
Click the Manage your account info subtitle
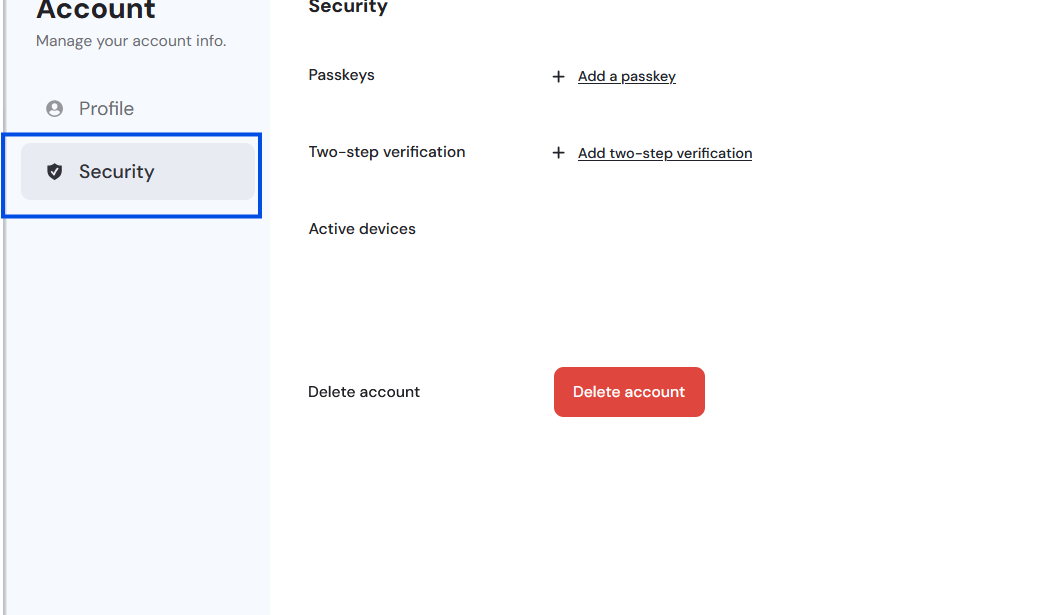131,41
